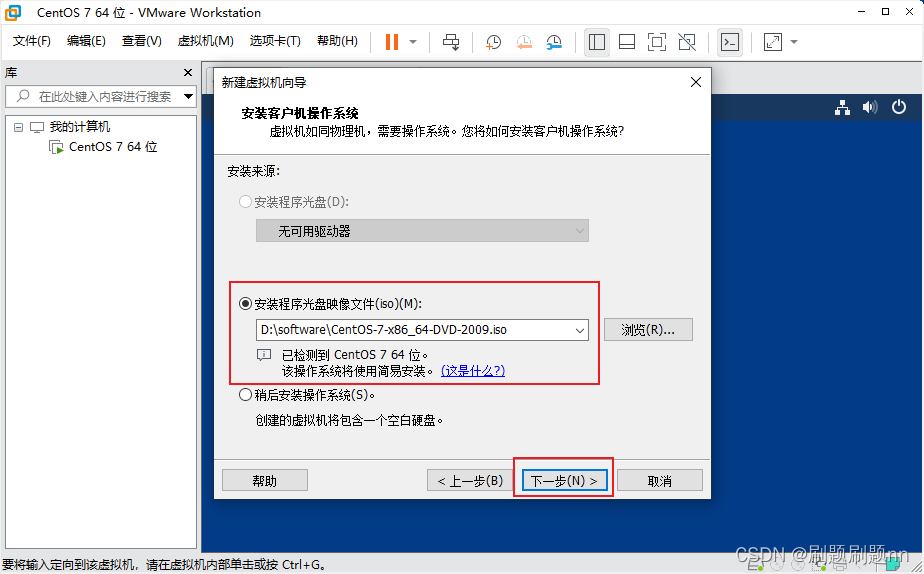Toggle the library sidebar view icon
924x574 pixels.
tap(597, 42)
